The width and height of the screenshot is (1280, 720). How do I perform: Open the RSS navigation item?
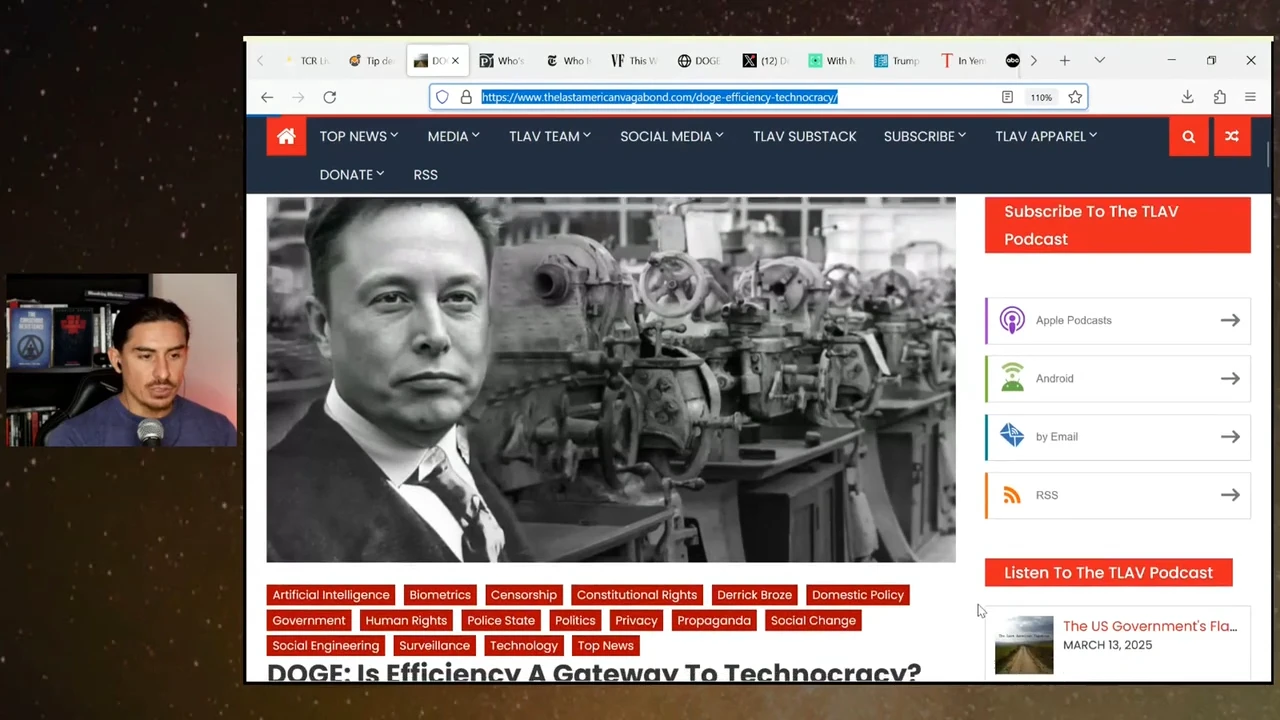[426, 175]
